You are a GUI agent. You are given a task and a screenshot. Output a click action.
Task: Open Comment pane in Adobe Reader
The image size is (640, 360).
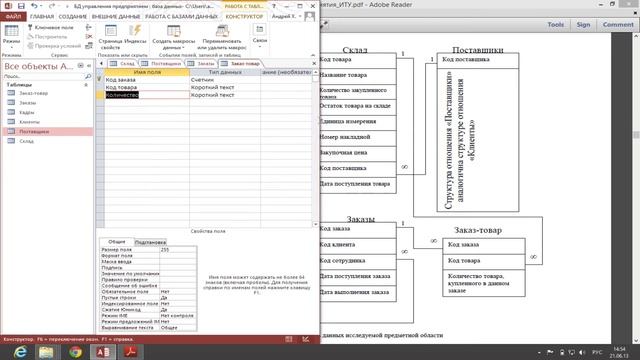coord(618,24)
